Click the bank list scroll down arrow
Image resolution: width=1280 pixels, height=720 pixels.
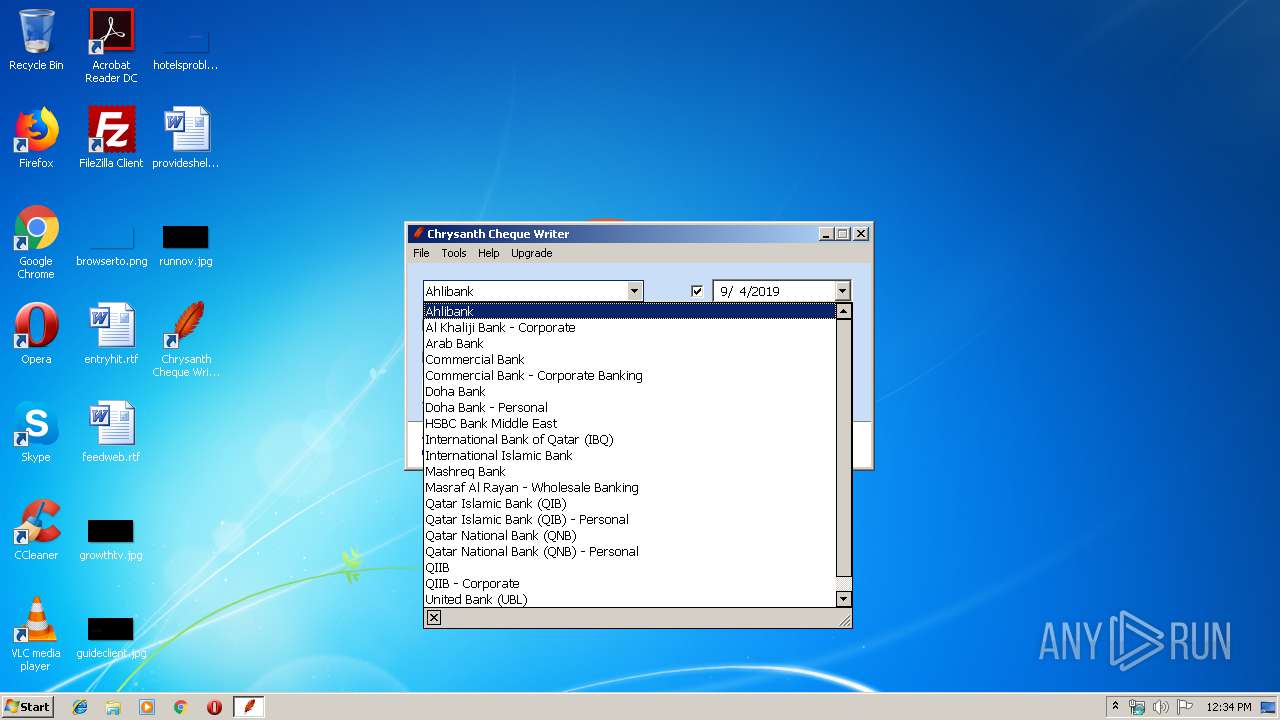coord(843,599)
